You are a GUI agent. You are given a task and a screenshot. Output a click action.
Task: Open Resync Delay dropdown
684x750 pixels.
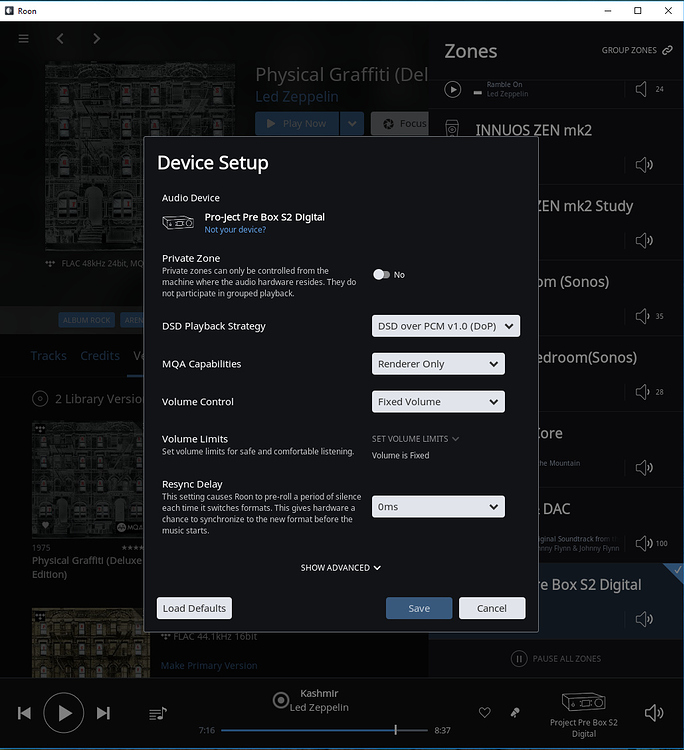coord(438,507)
